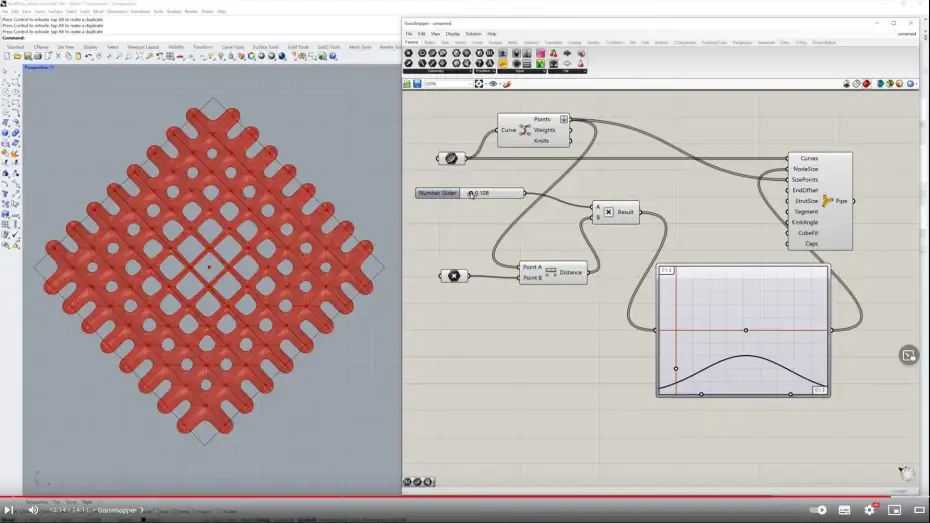Click the Points output expand arrow icon

point(563,119)
